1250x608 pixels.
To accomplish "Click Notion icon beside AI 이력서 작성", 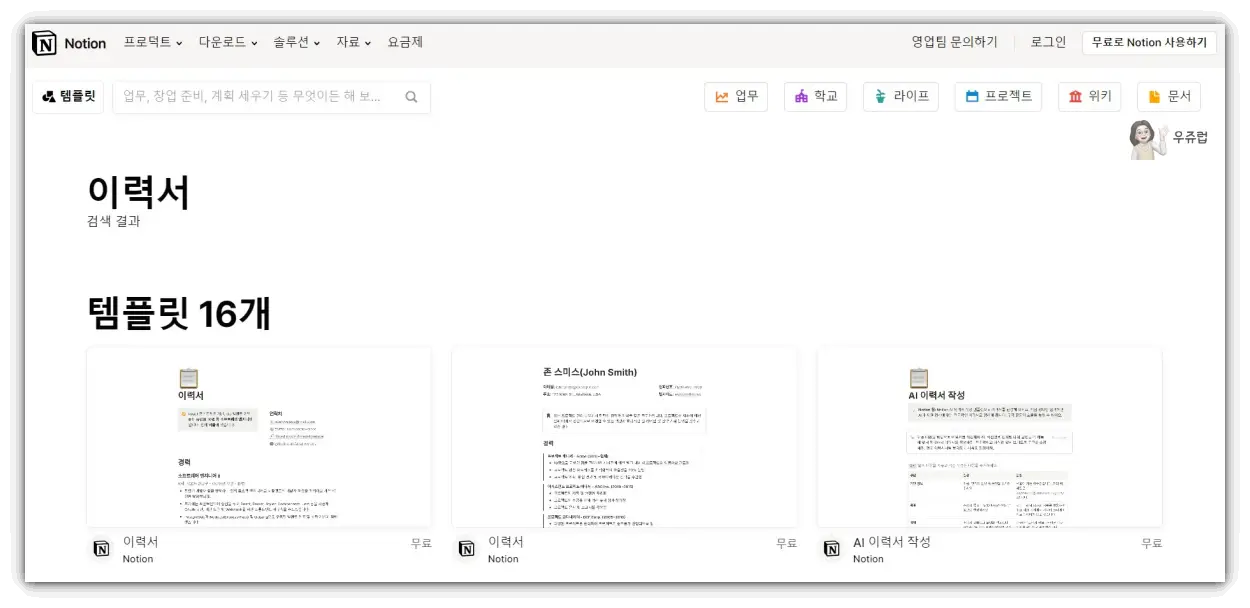I will 832,549.
